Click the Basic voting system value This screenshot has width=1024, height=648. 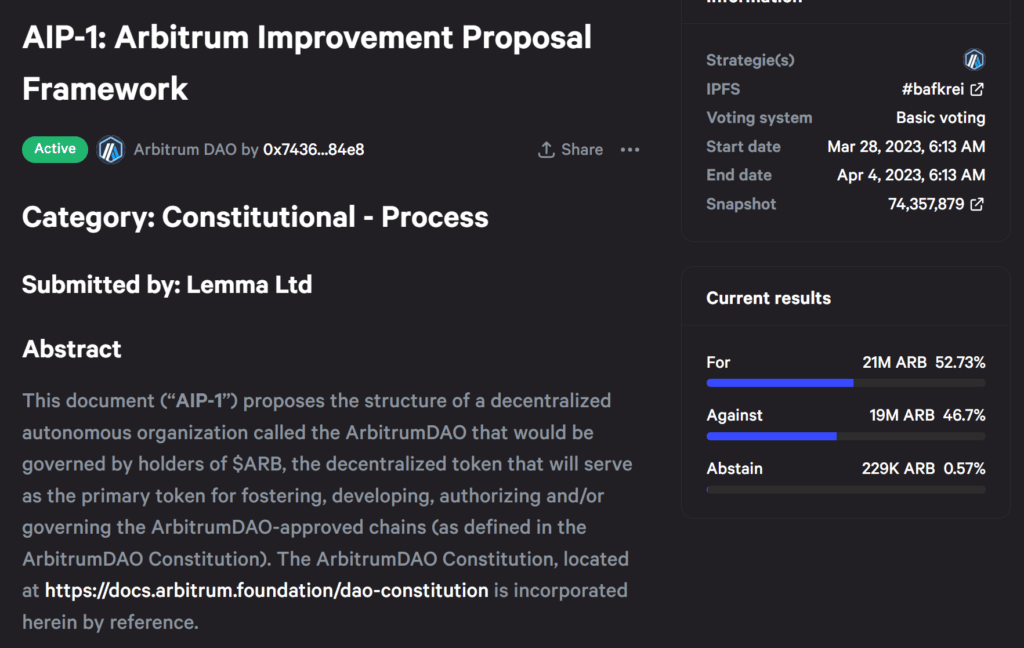940,118
